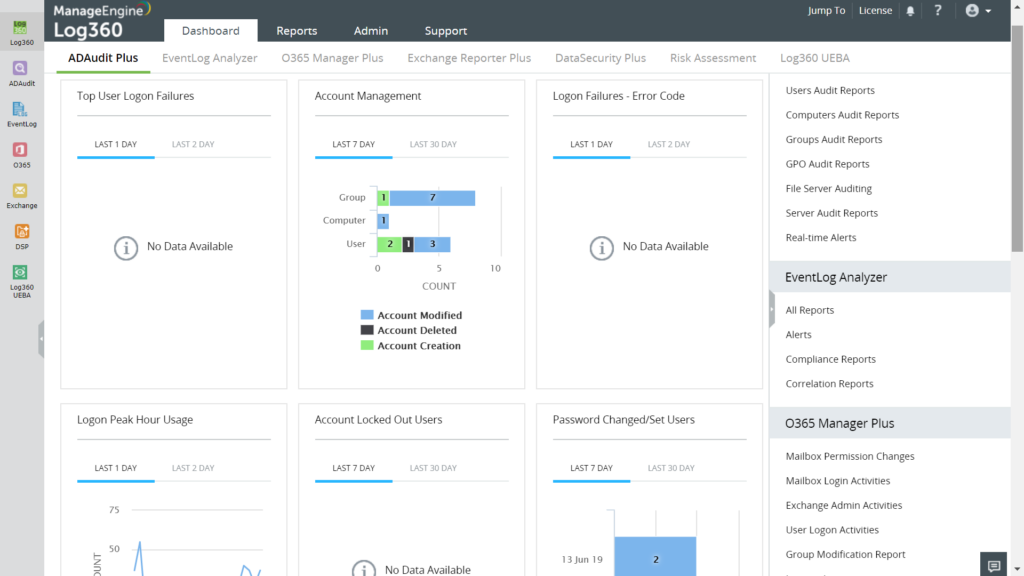Screen dimensions: 1024x576
Task: Open Mailbox Login Activities link
Action: pyautogui.click(x=837, y=481)
